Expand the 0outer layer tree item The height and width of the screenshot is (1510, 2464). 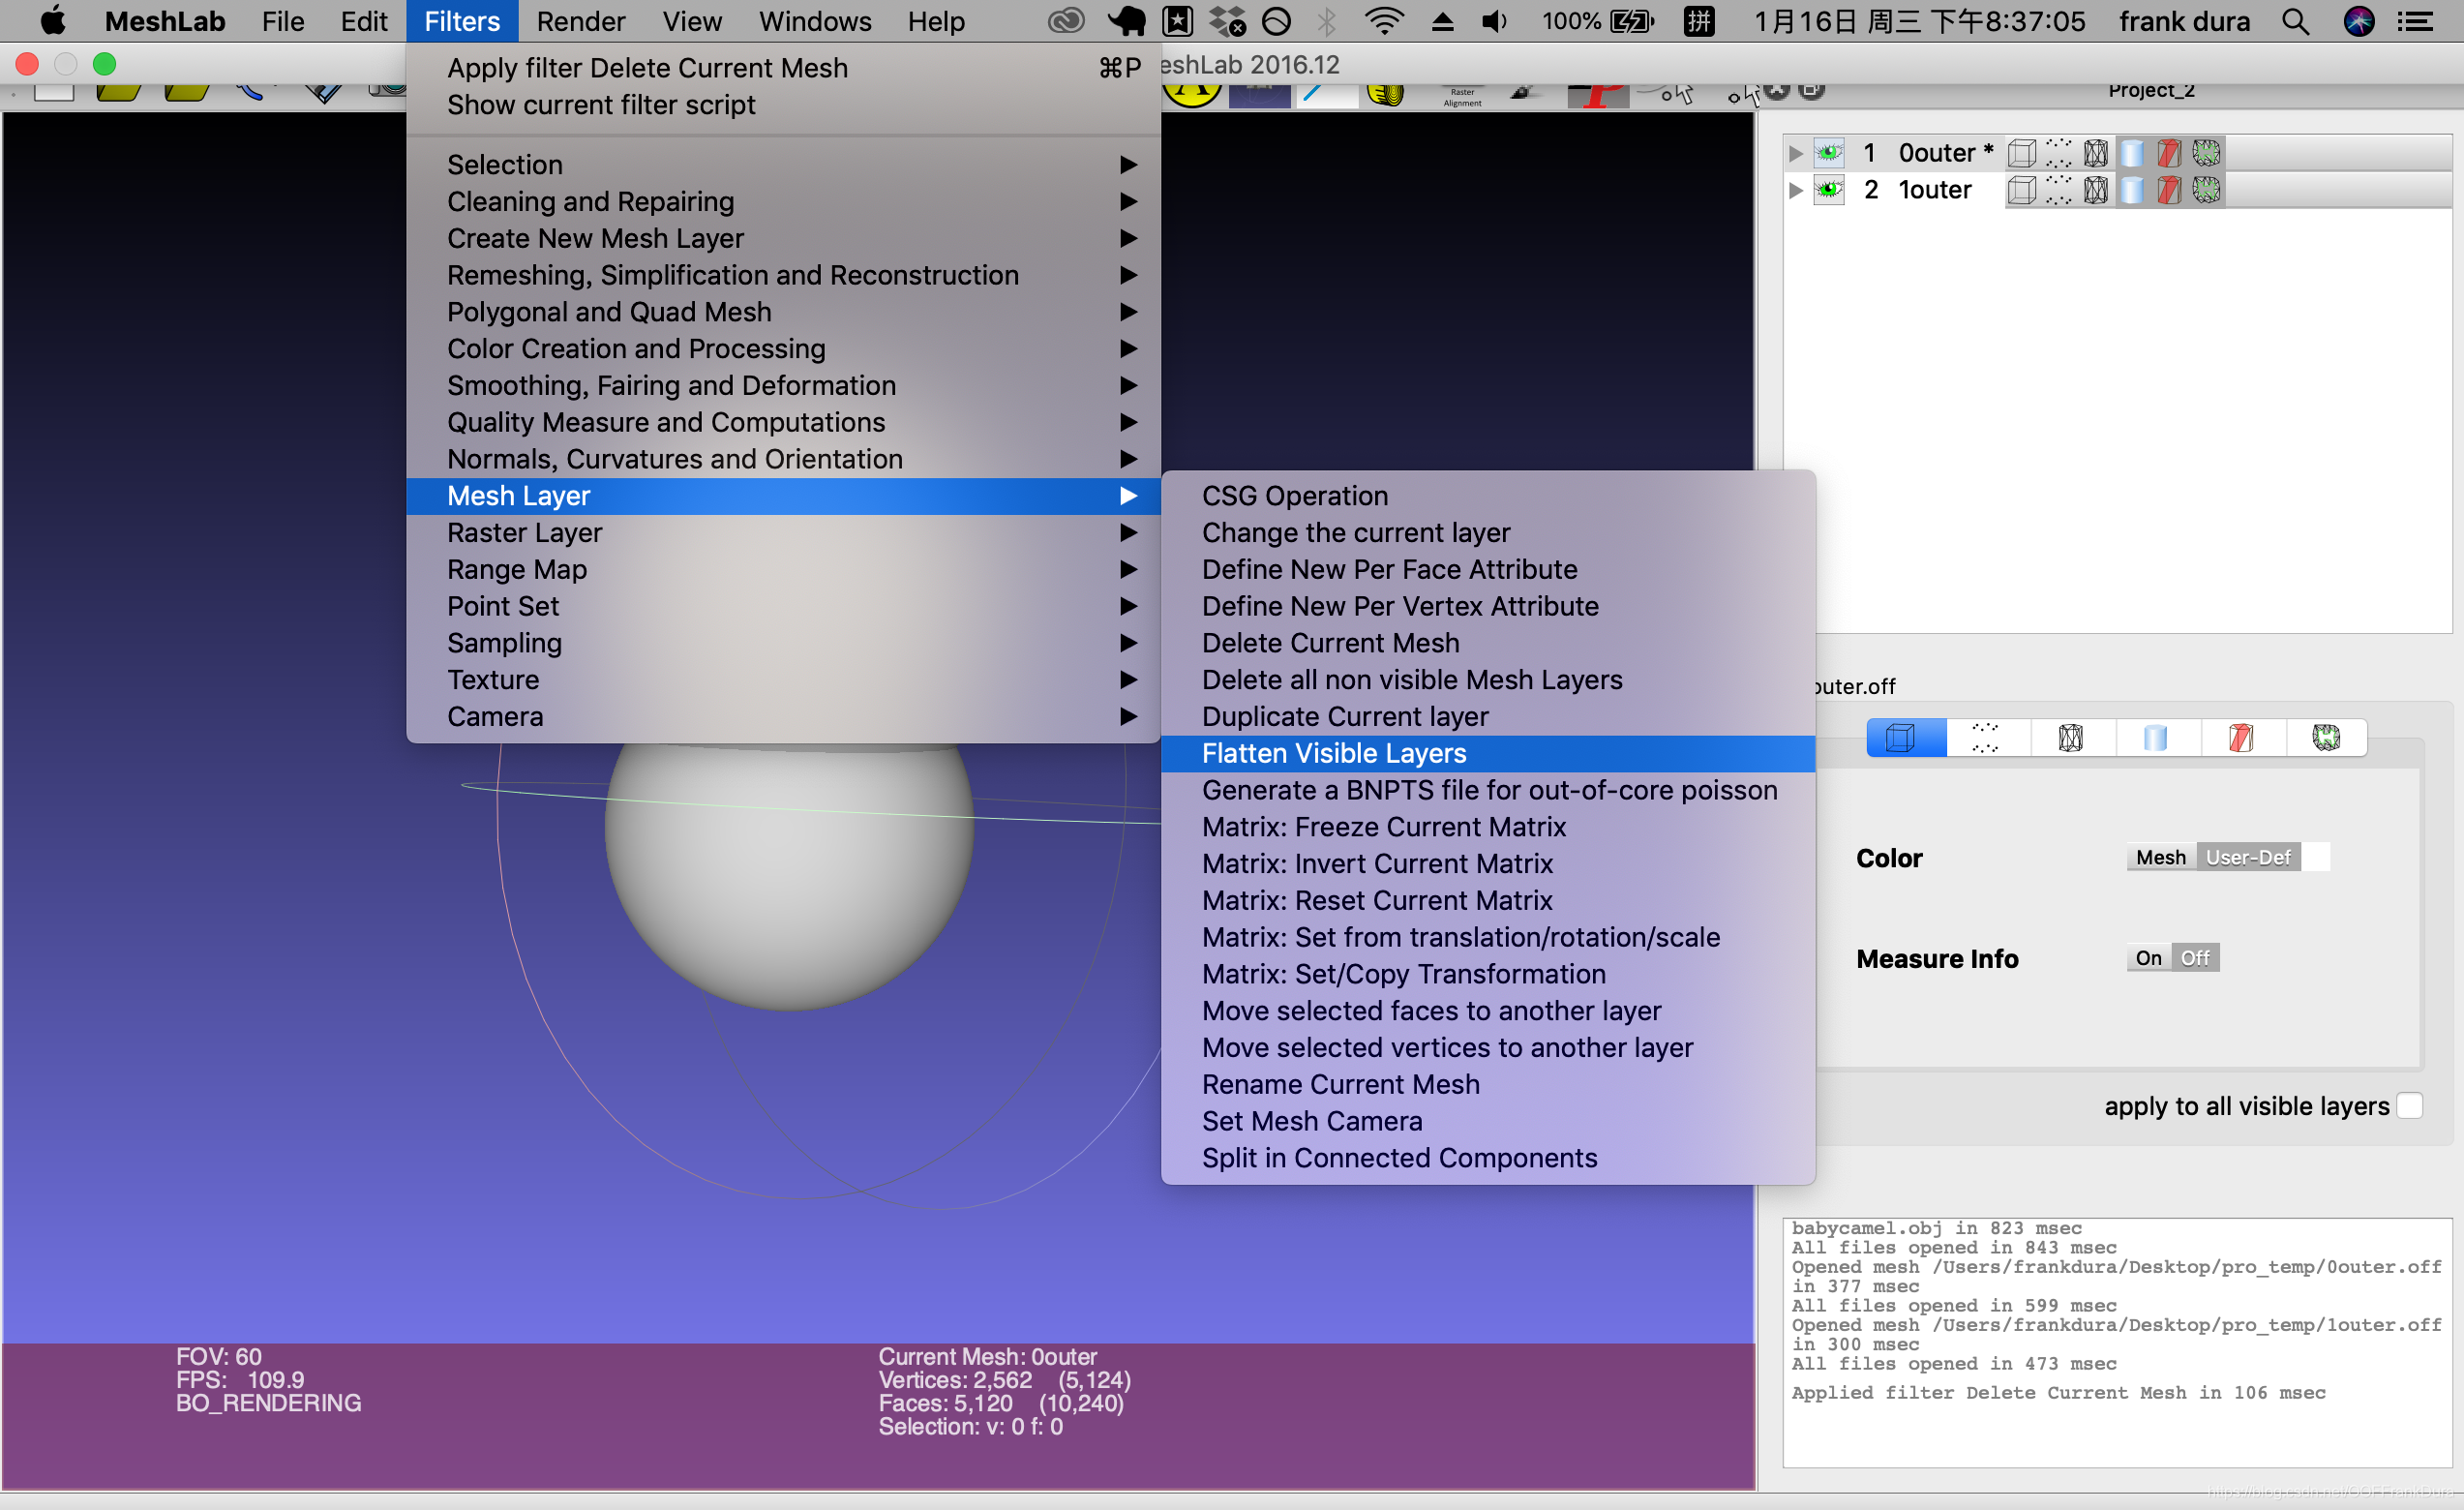click(x=1796, y=154)
